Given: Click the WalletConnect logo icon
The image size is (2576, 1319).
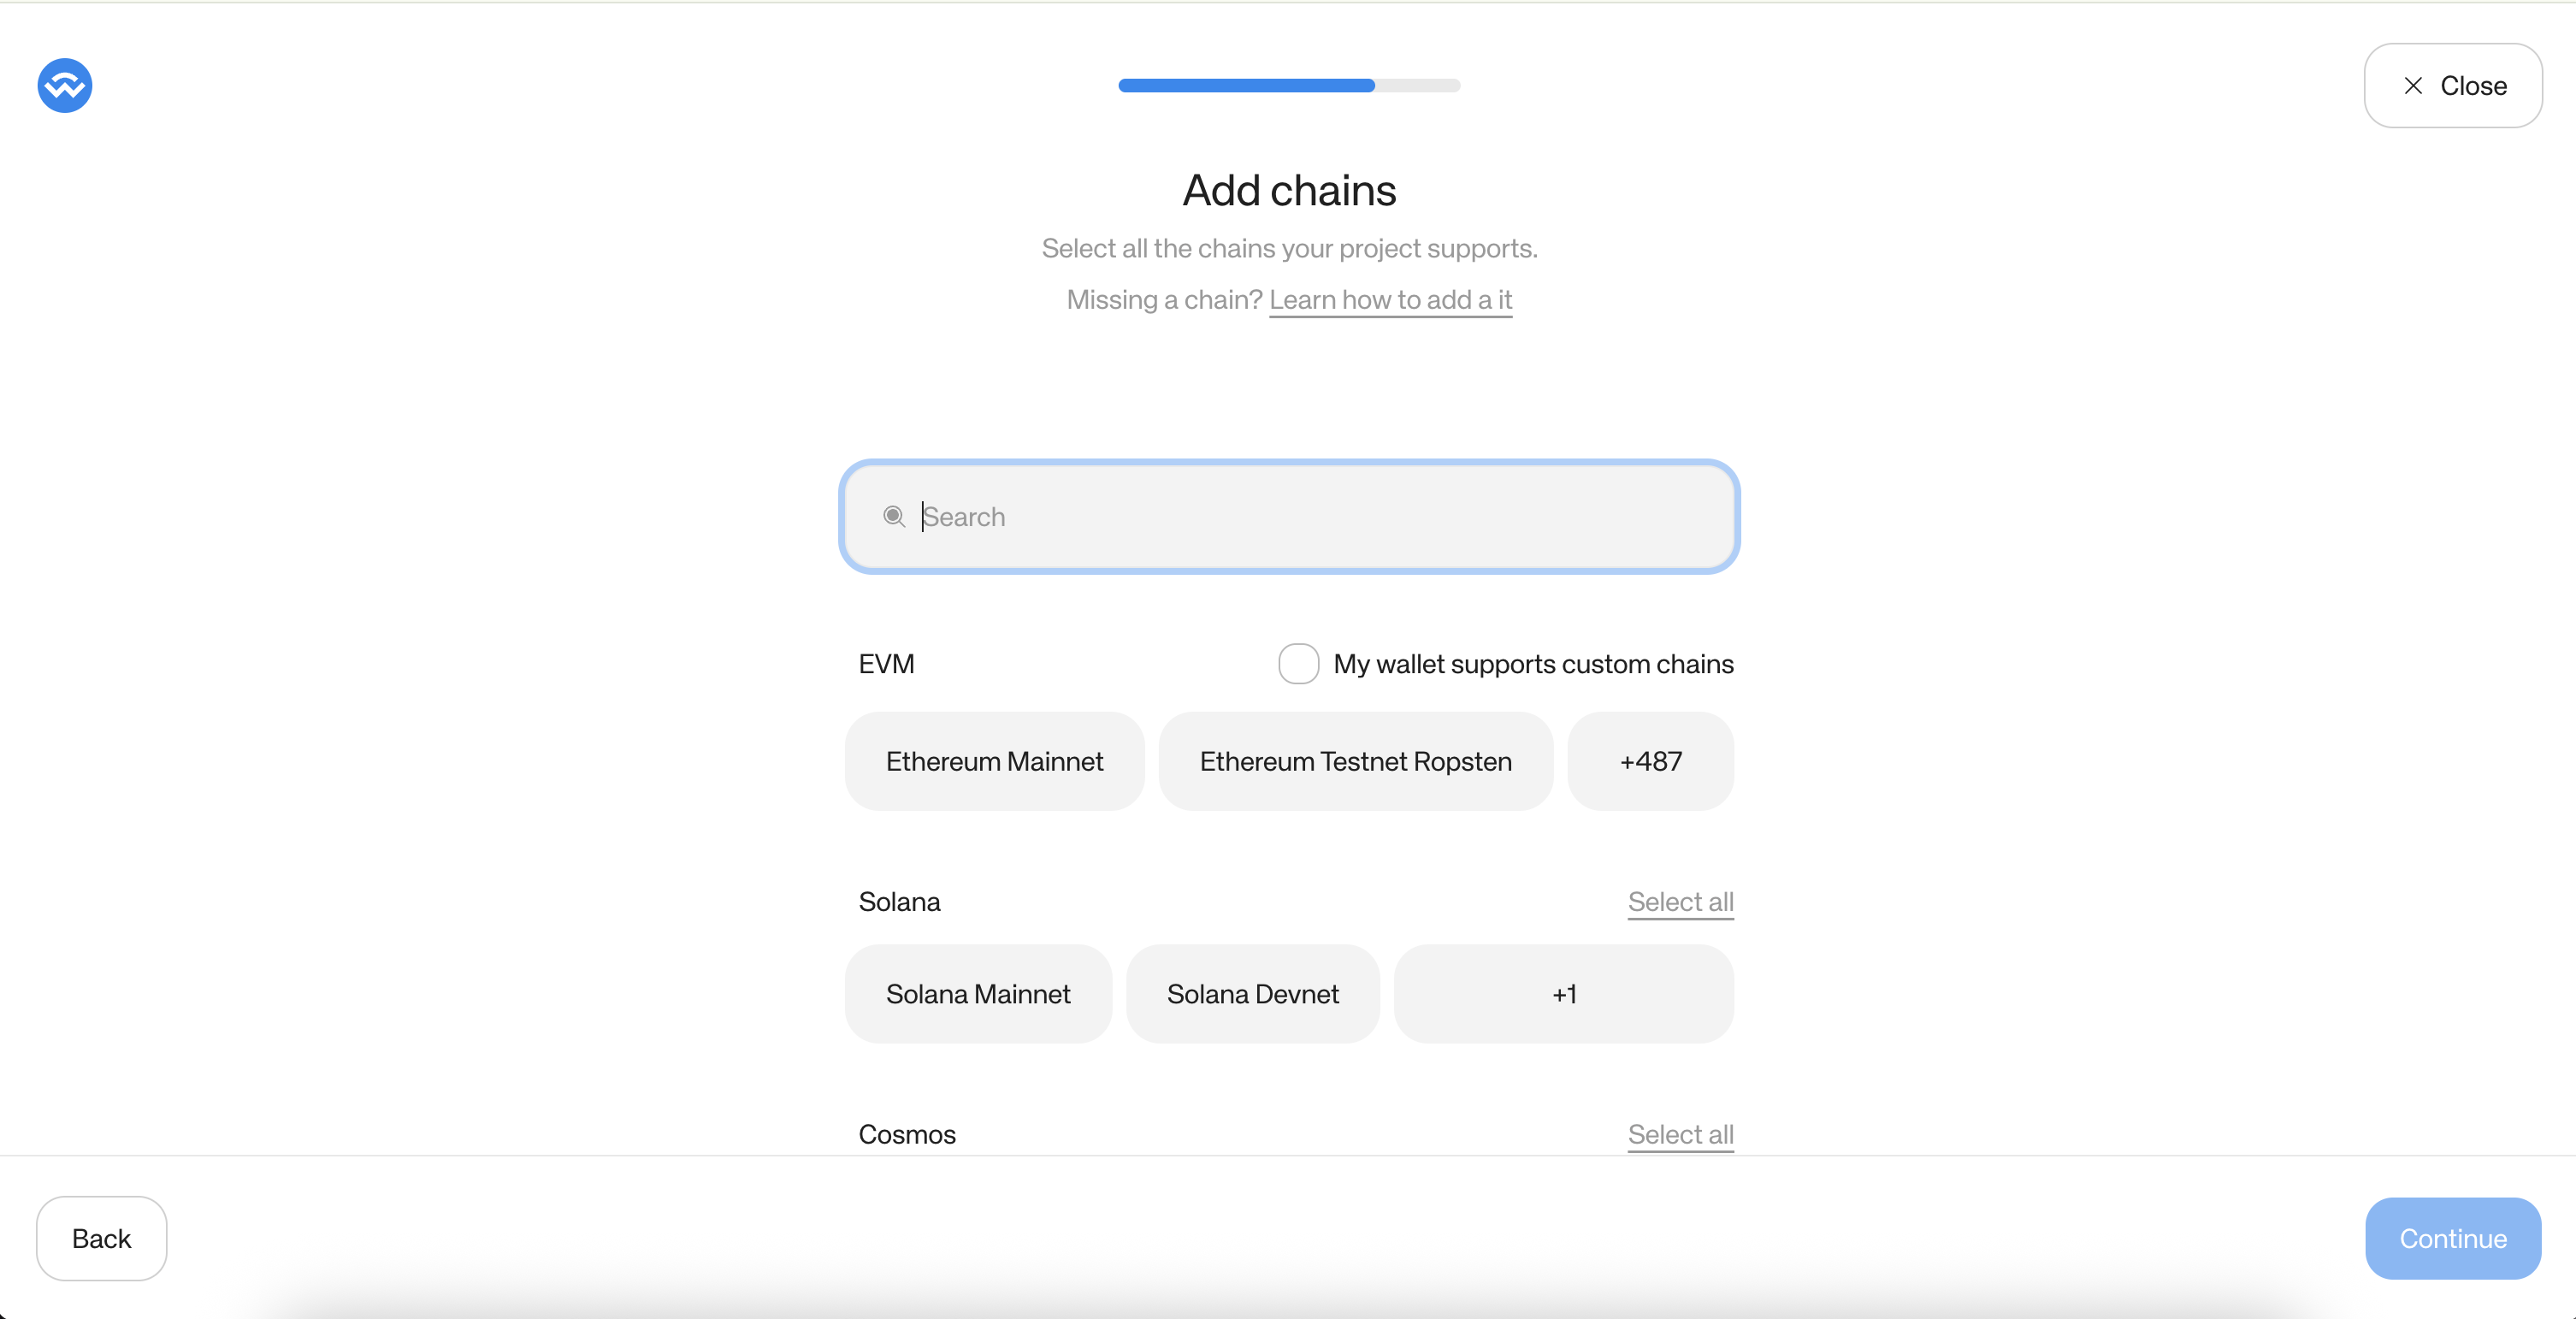Looking at the screenshot, I should (x=65, y=86).
